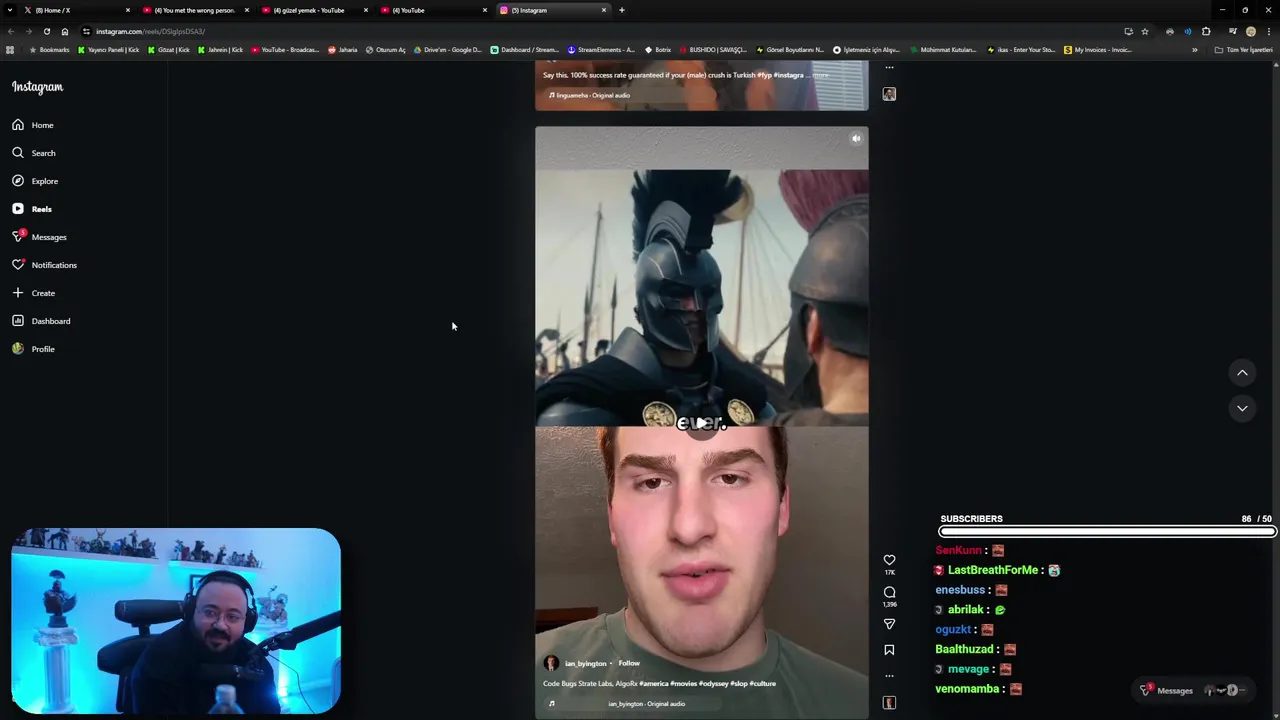Follow ian_byington
This screenshot has height=720, width=1280.
coord(629,663)
